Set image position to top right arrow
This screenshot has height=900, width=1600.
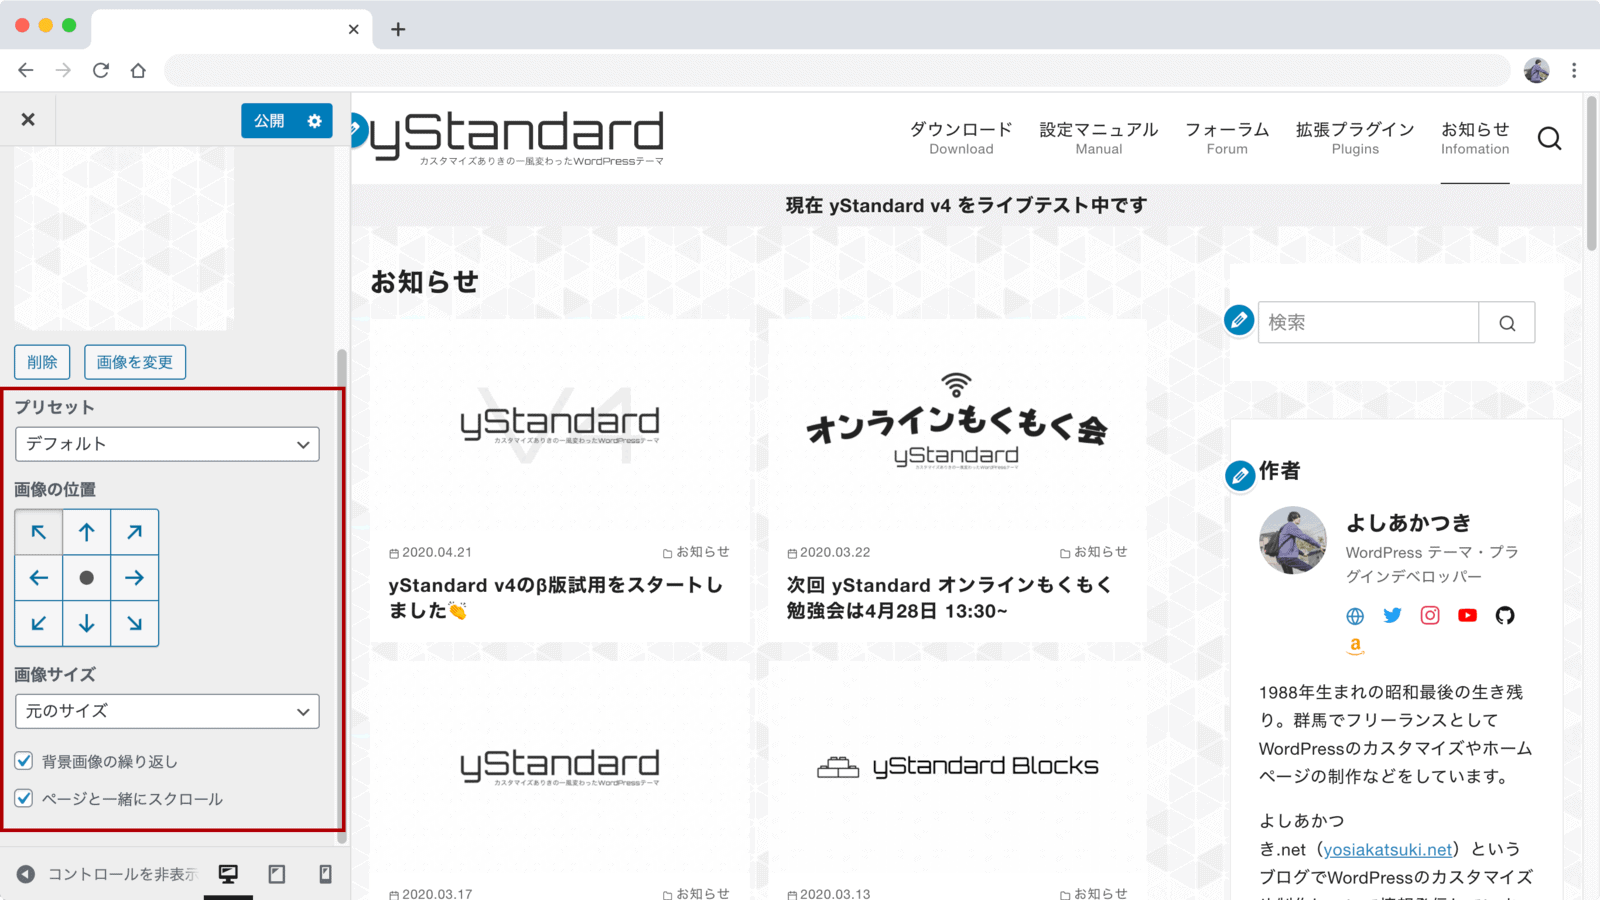(135, 532)
